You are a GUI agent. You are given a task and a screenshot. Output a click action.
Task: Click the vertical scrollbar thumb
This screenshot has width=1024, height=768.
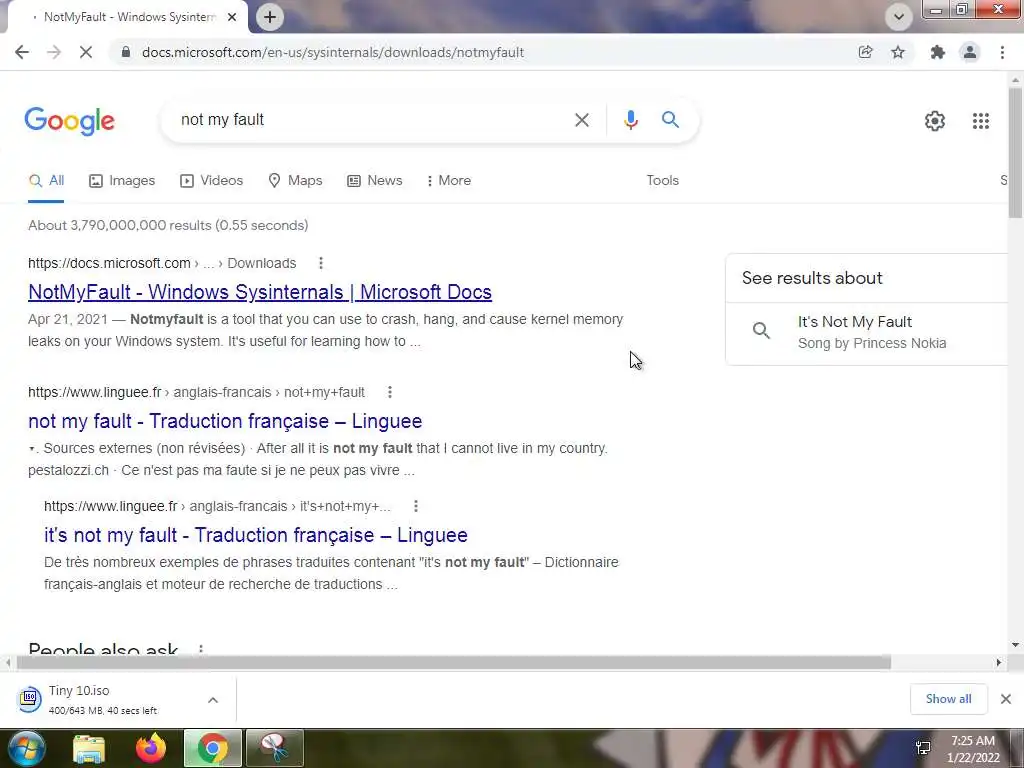click(1015, 153)
